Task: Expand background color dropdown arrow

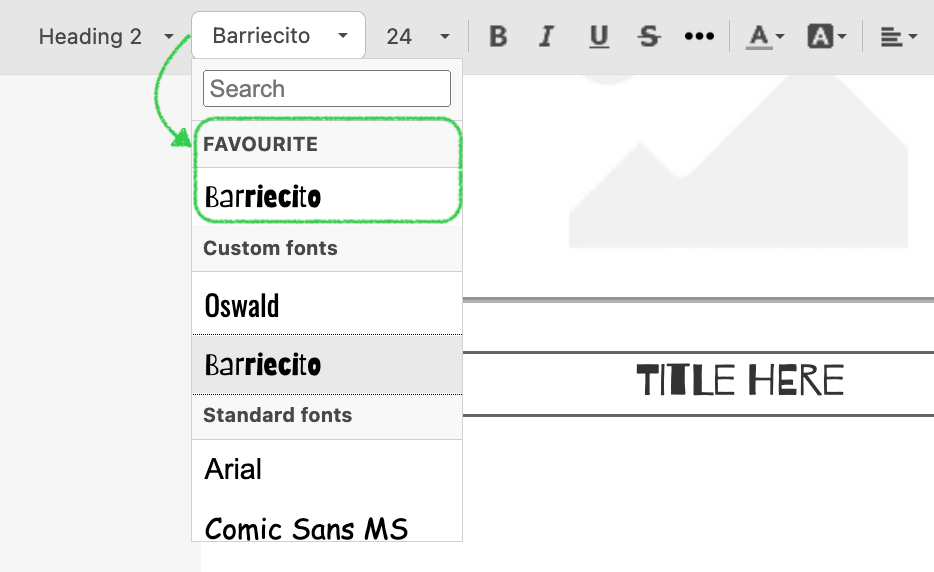Action: 842,38
